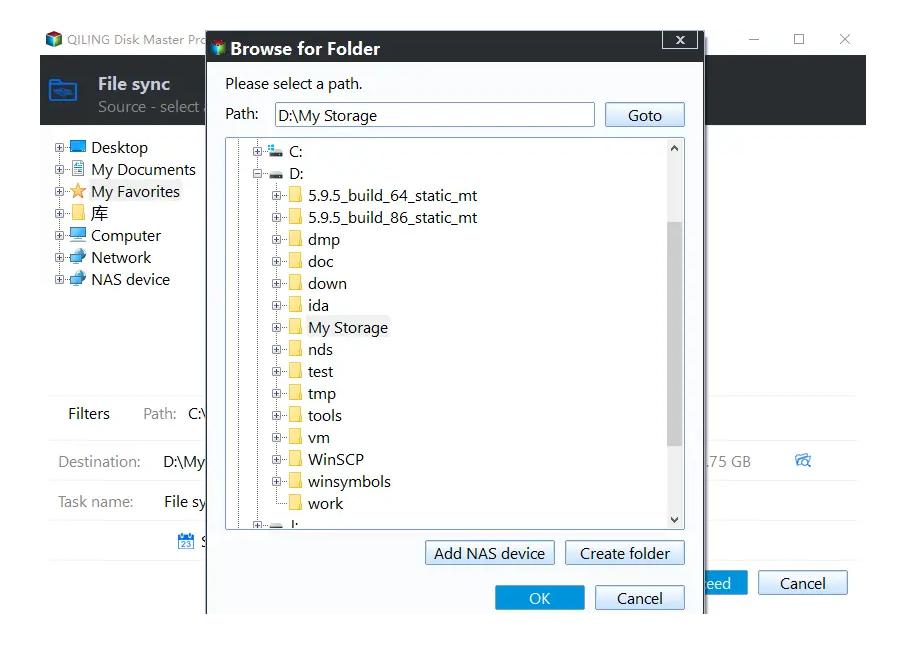Screen dimensions: 918x647
Task: Click the File sync folder icon
Action: point(63,91)
